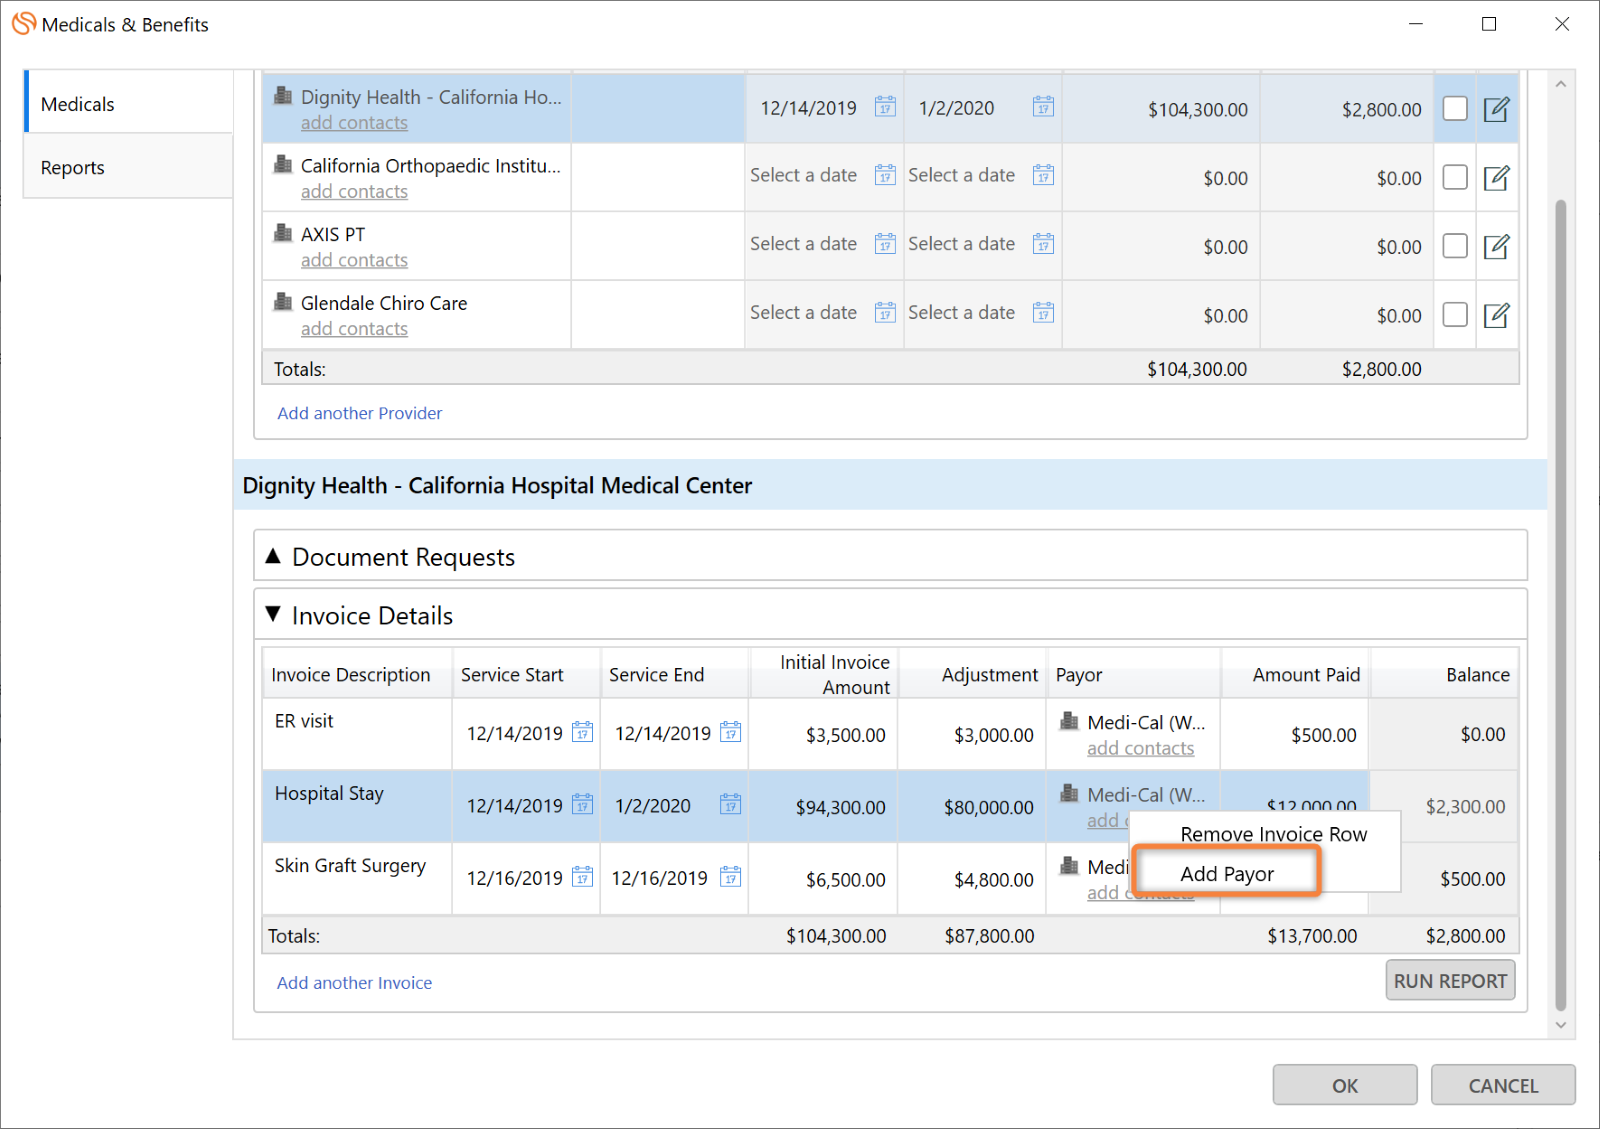The width and height of the screenshot is (1600, 1129).
Task: Click Skin Graft Surgery adjustment $4,800.00
Action: click(994, 880)
